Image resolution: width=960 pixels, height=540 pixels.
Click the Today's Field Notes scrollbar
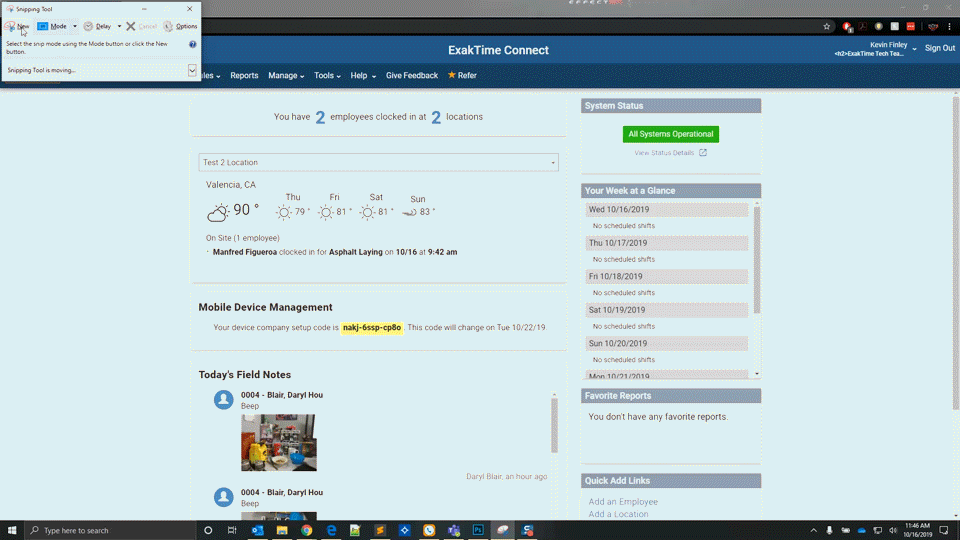(554, 426)
